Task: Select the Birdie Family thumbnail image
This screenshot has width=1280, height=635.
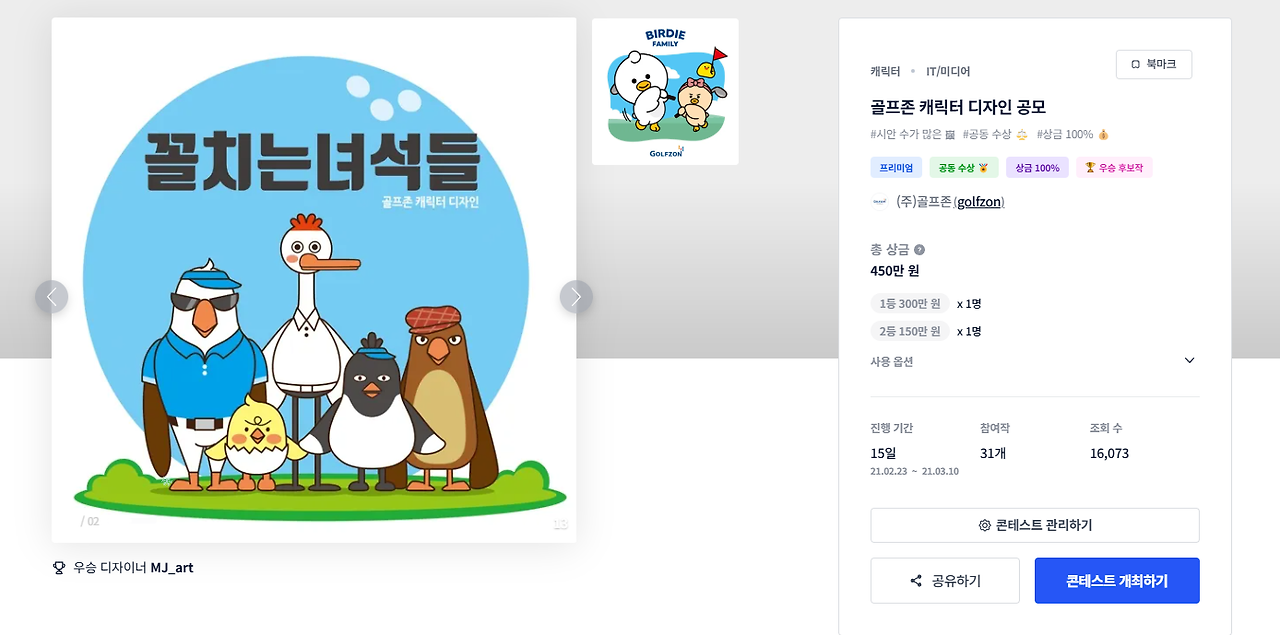Action: point(665,92)
